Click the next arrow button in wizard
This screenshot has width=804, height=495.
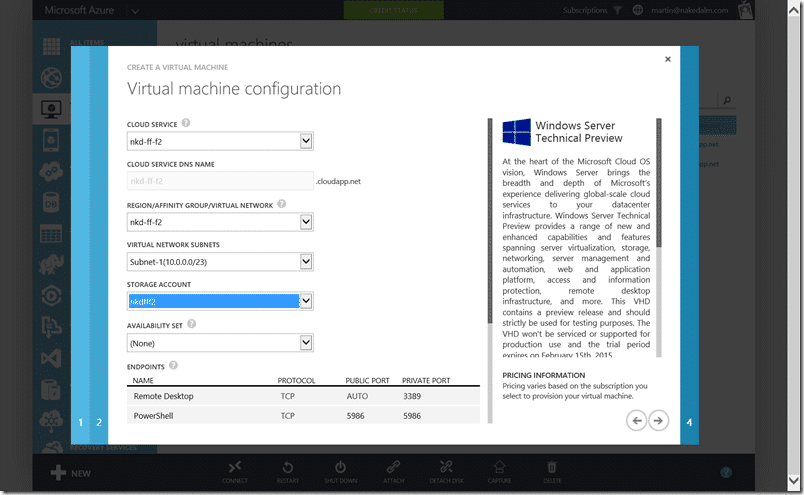658,421
